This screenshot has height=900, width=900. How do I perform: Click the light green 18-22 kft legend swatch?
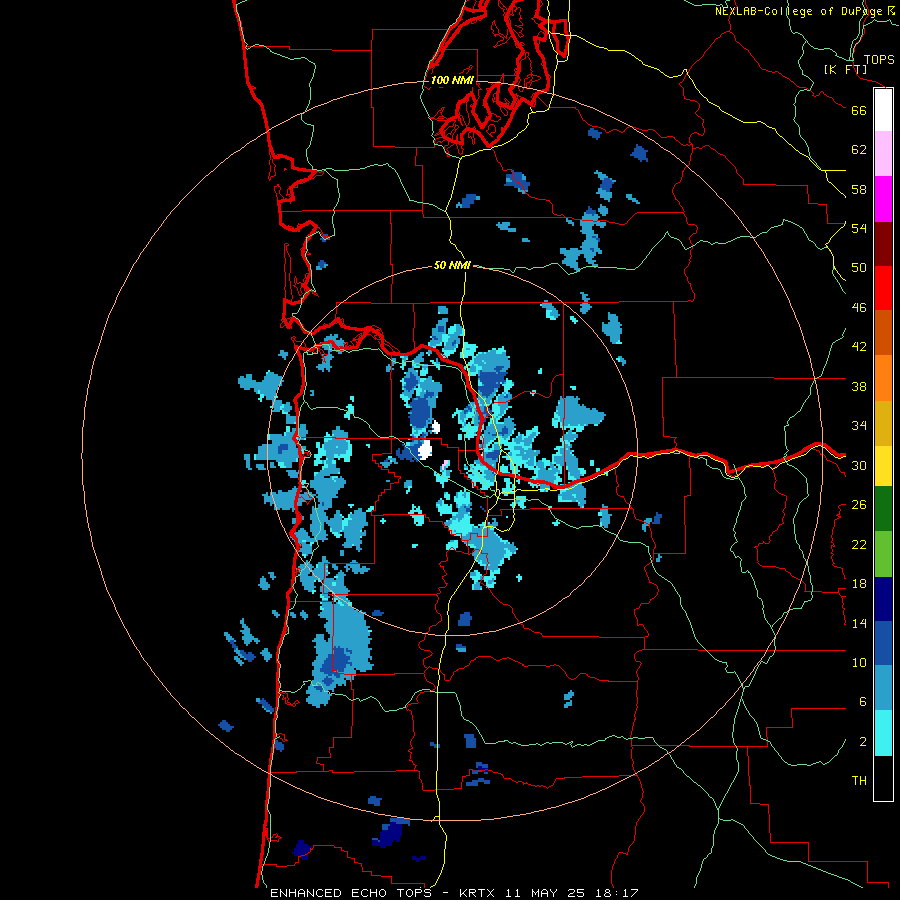pyautogui.click(x=883, y=554)
